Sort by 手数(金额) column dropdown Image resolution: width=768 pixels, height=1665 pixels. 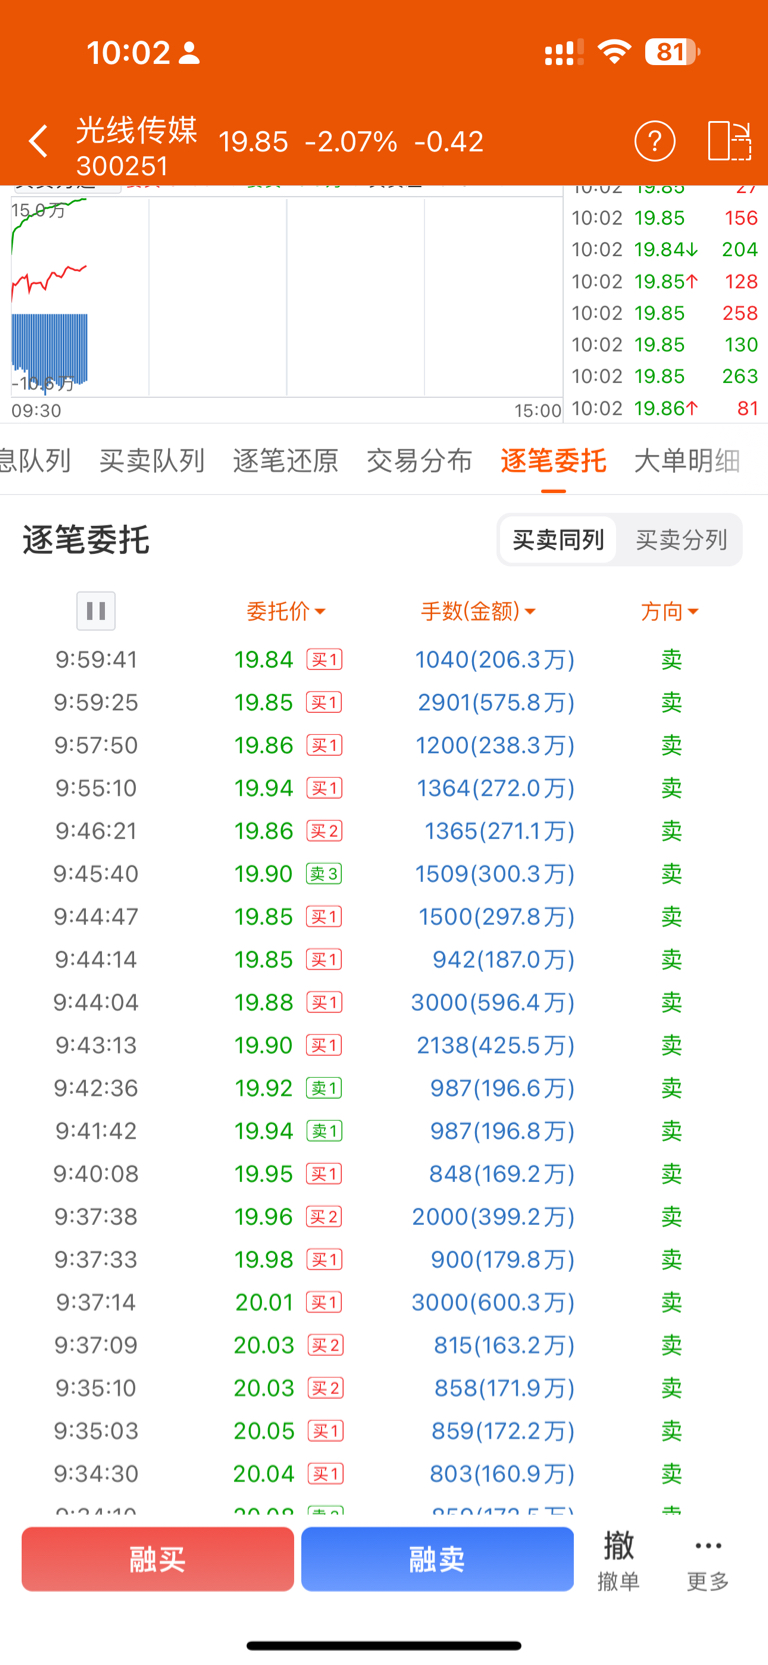click(x=478, y=611)
